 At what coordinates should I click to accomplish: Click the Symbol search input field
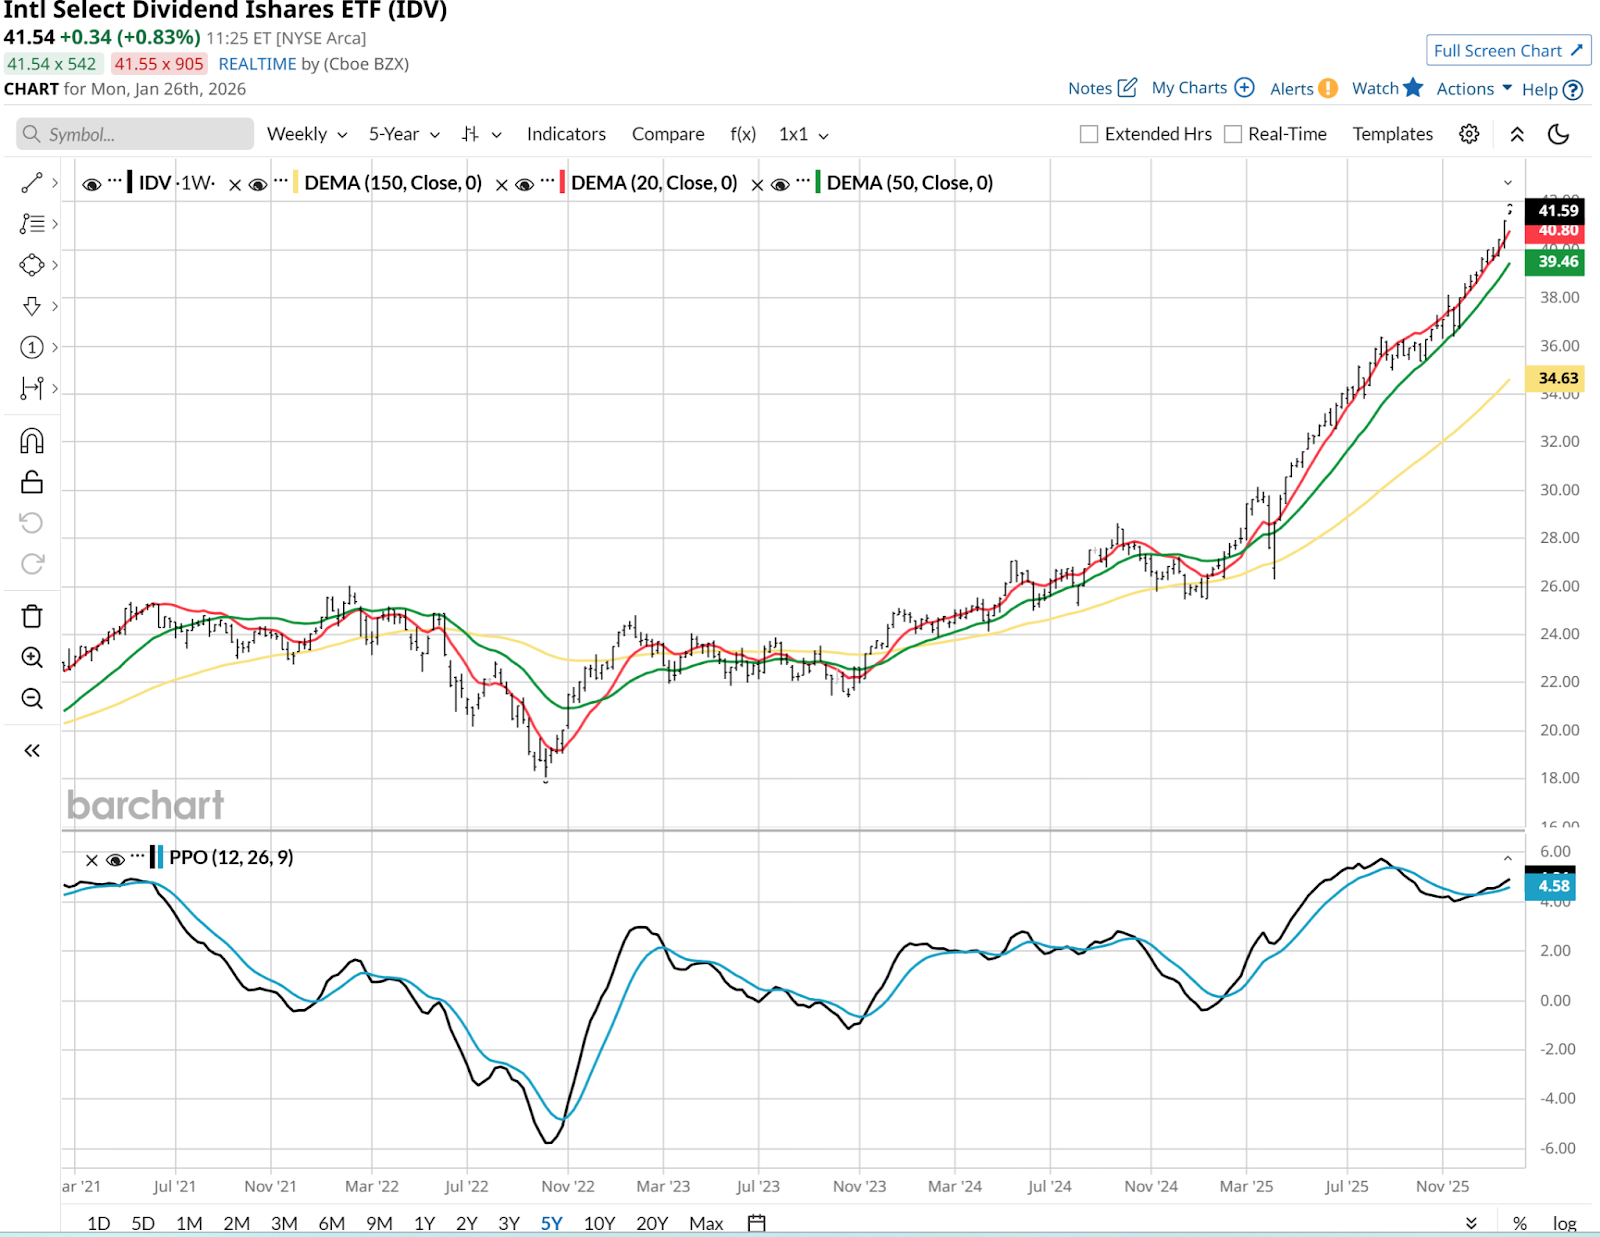[135, 134]
